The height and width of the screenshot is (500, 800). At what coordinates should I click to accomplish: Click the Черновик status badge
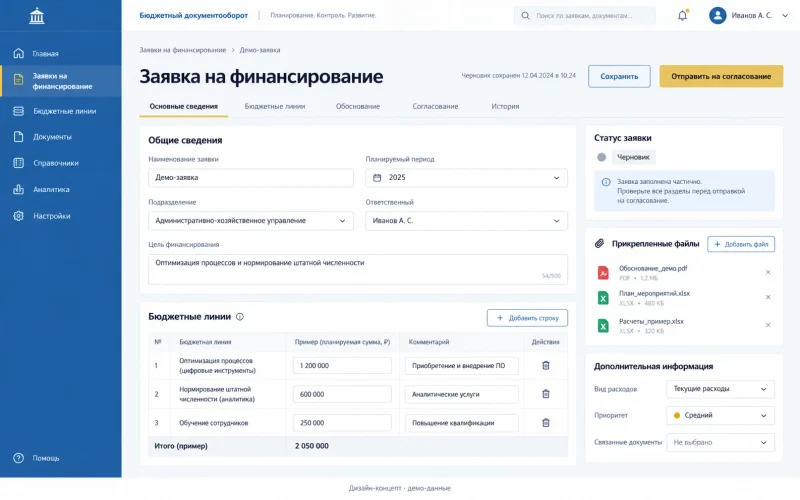click(633, 157)
